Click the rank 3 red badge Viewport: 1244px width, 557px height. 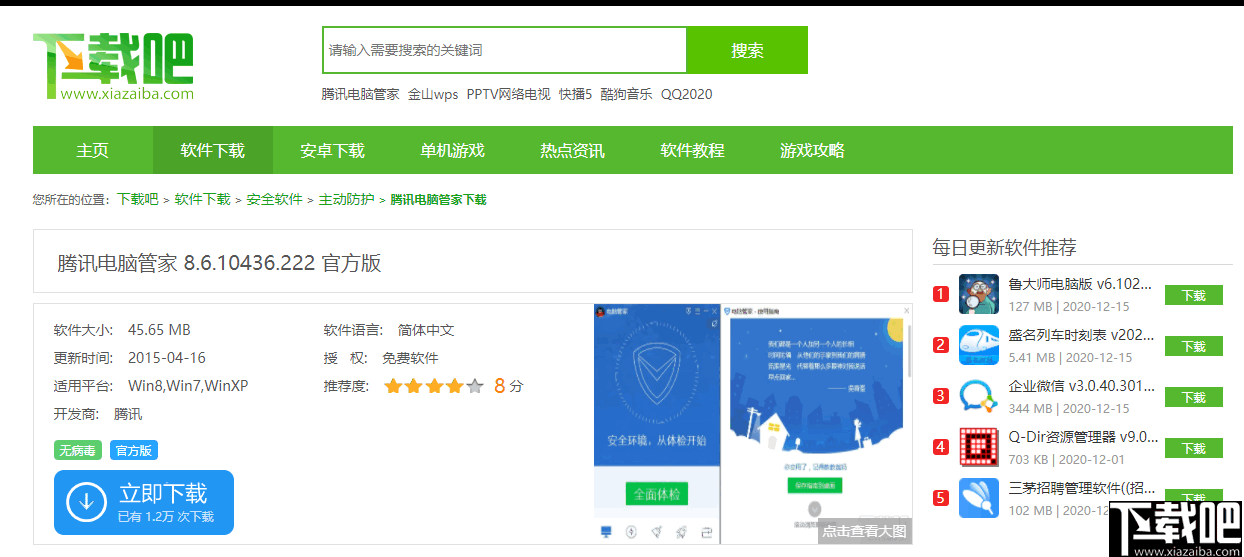941,396
